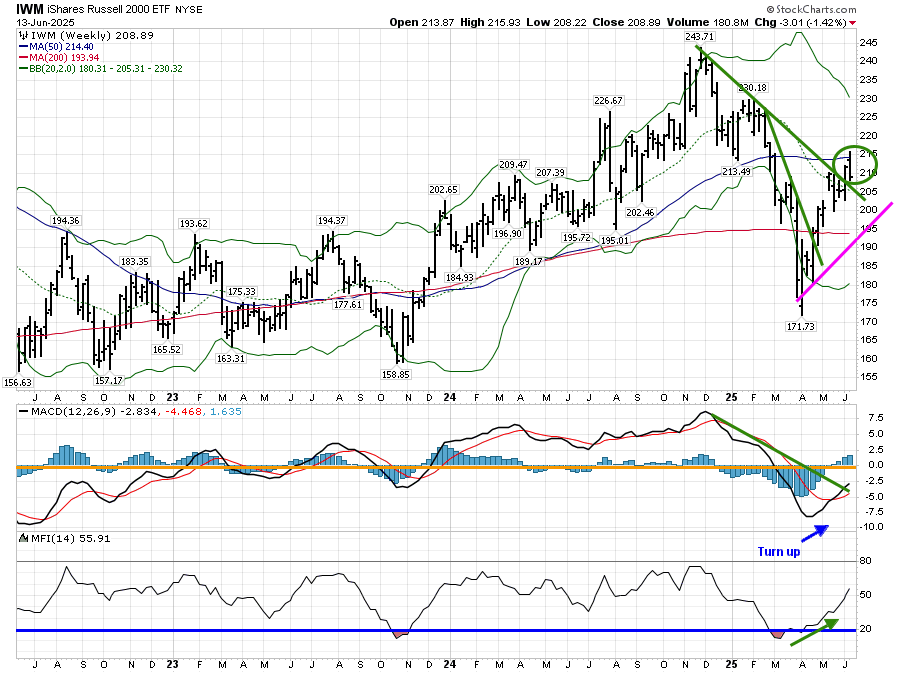This screenshot has width=900, height=673.
Task: Click the 163.31 price label
Action: point(230,359)
